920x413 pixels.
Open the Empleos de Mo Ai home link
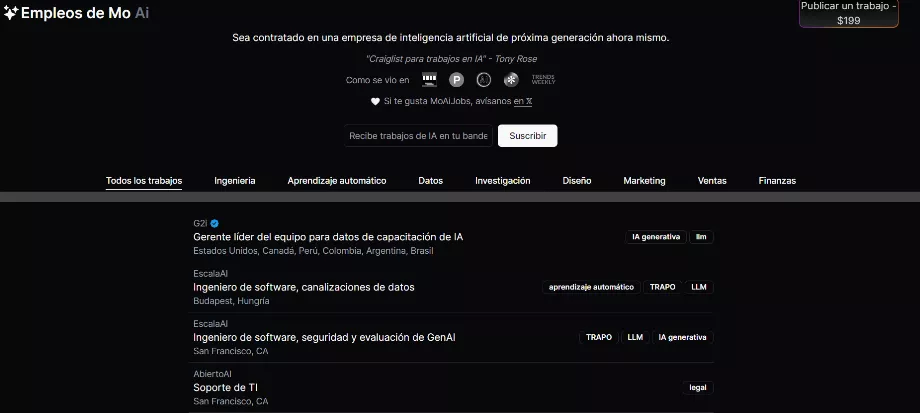coord(76,13)
